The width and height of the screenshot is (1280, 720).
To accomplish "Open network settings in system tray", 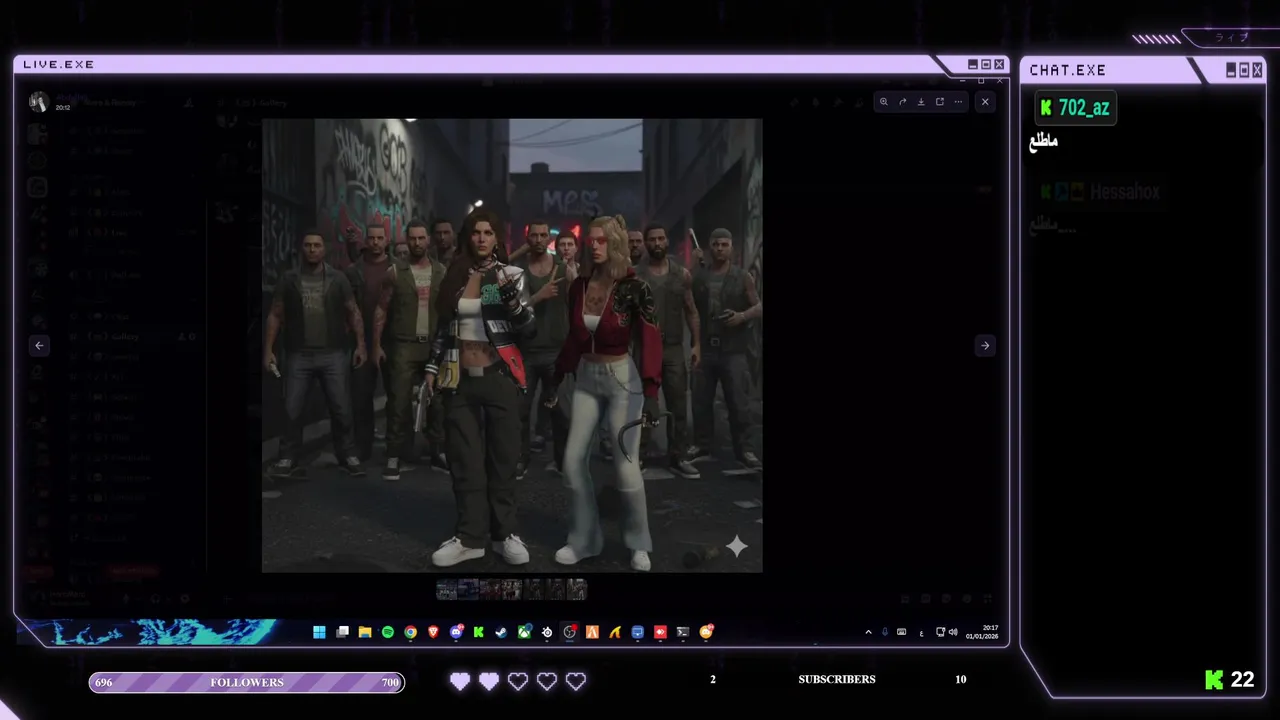I will (940, 632).
